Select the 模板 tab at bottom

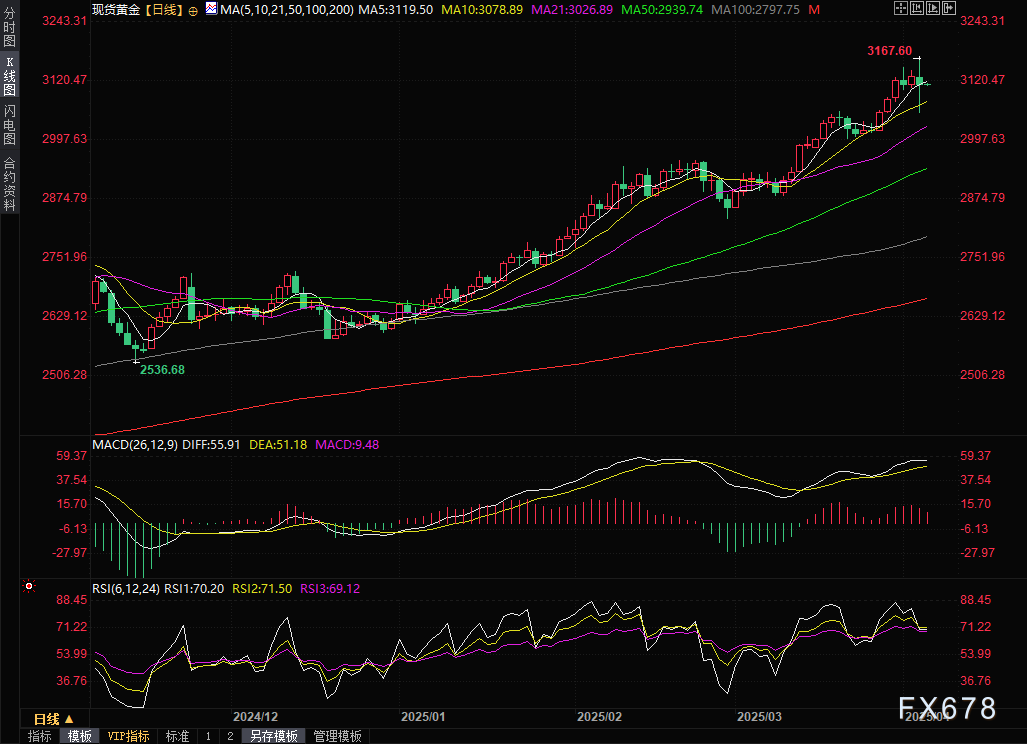point(79,736)
